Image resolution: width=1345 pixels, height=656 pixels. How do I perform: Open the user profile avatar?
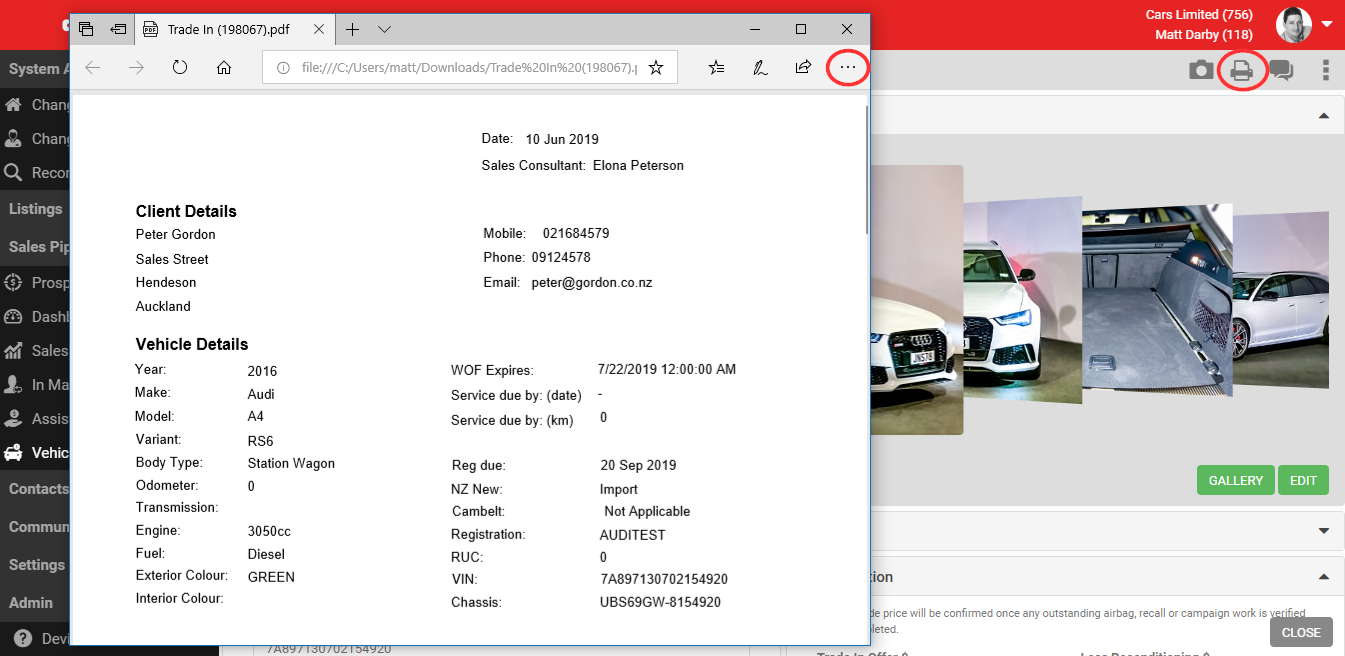click(1293, 24)
